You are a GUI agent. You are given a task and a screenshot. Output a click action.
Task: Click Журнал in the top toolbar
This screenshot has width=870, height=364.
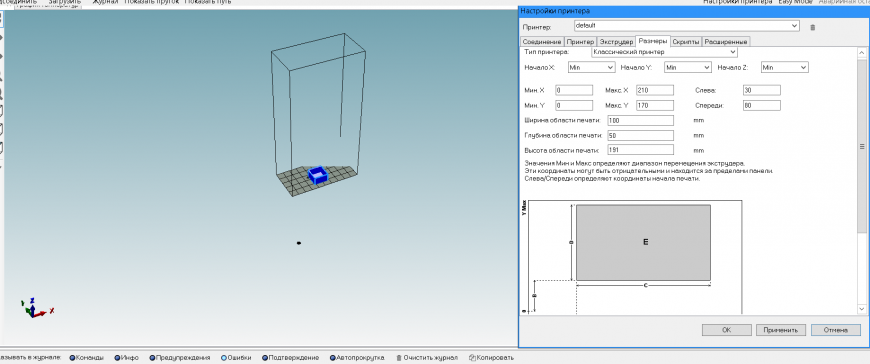[x=105, y=2]
